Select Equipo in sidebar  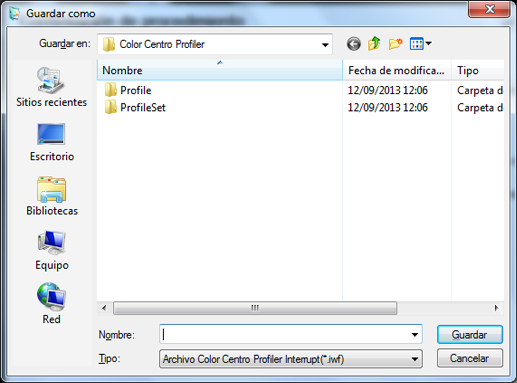[x=52, y=251]
